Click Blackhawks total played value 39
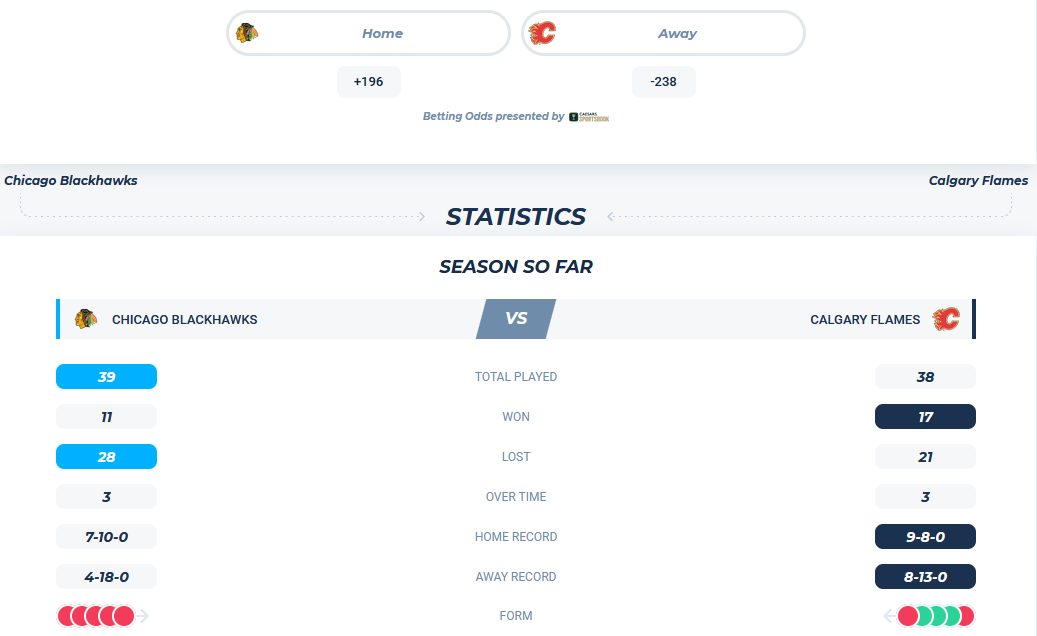The width and height of the screenshot is (1037, 636). pyautogui.click(x=106, y=377)
